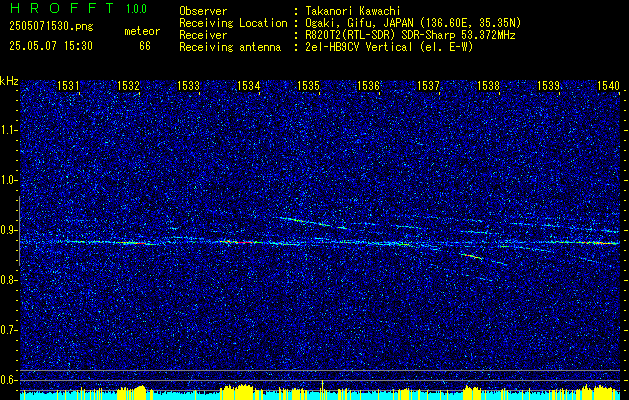The height and width of the screenshot is (400, 629).
Task: Click the 0.9 kHz axis label
Action: coord(8,230)
